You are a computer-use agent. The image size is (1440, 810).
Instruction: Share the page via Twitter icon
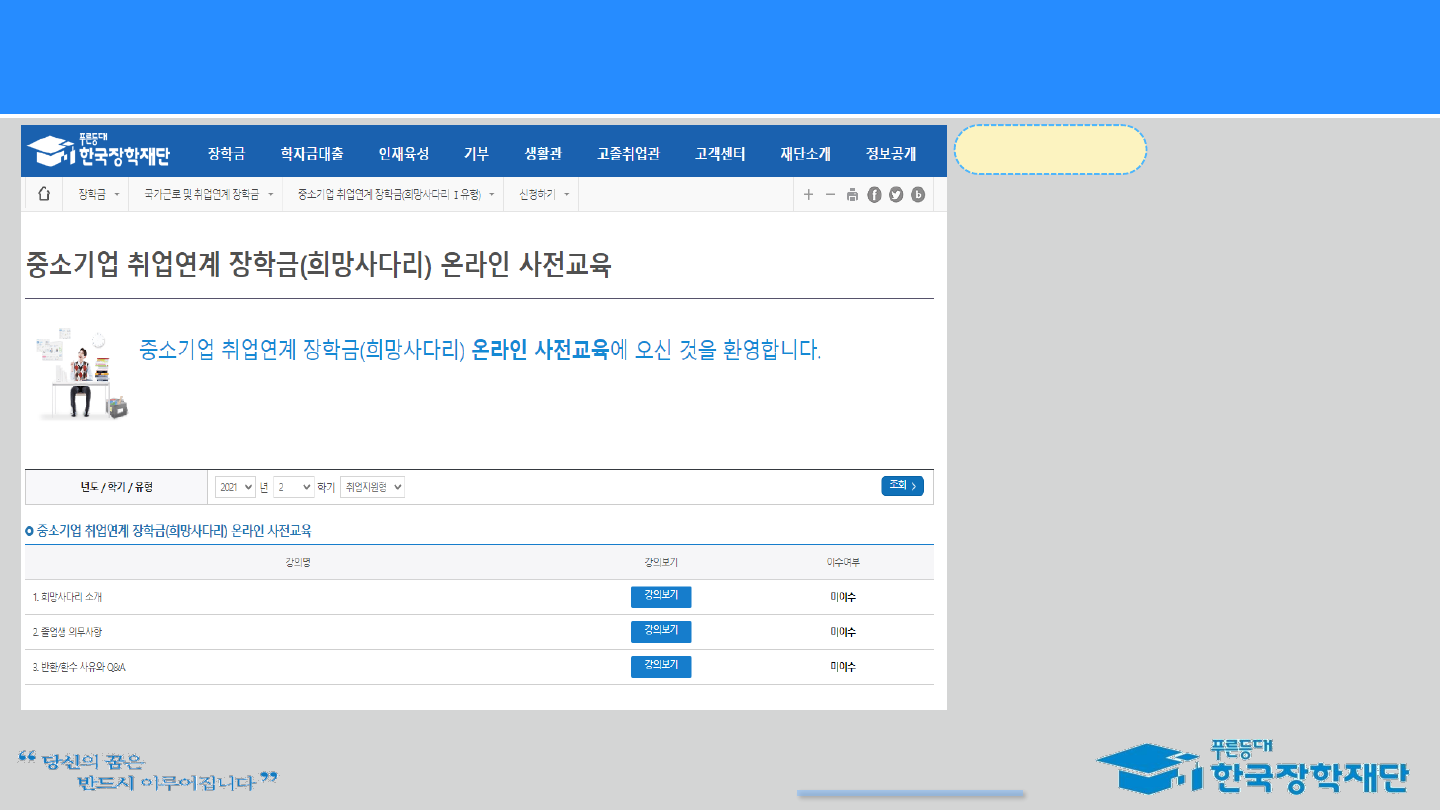pos(896,195)
